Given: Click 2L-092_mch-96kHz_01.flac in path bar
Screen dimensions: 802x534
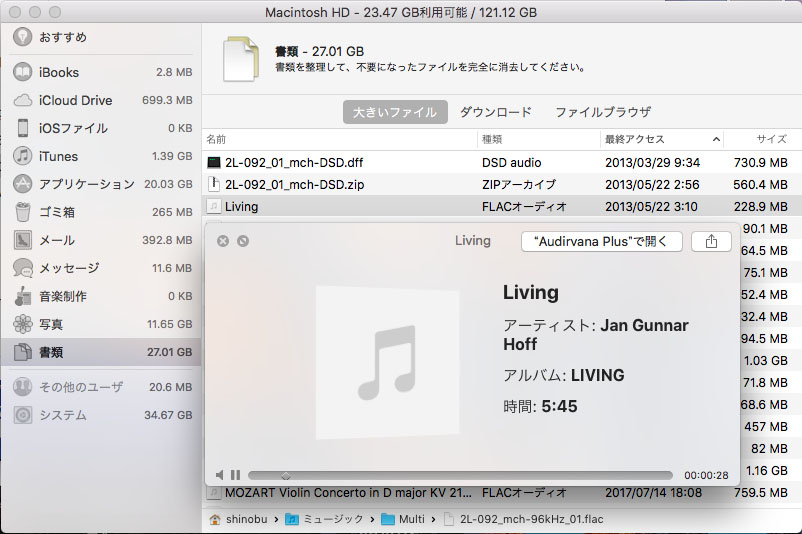Looking at the screenshot, I should point(531,519).
